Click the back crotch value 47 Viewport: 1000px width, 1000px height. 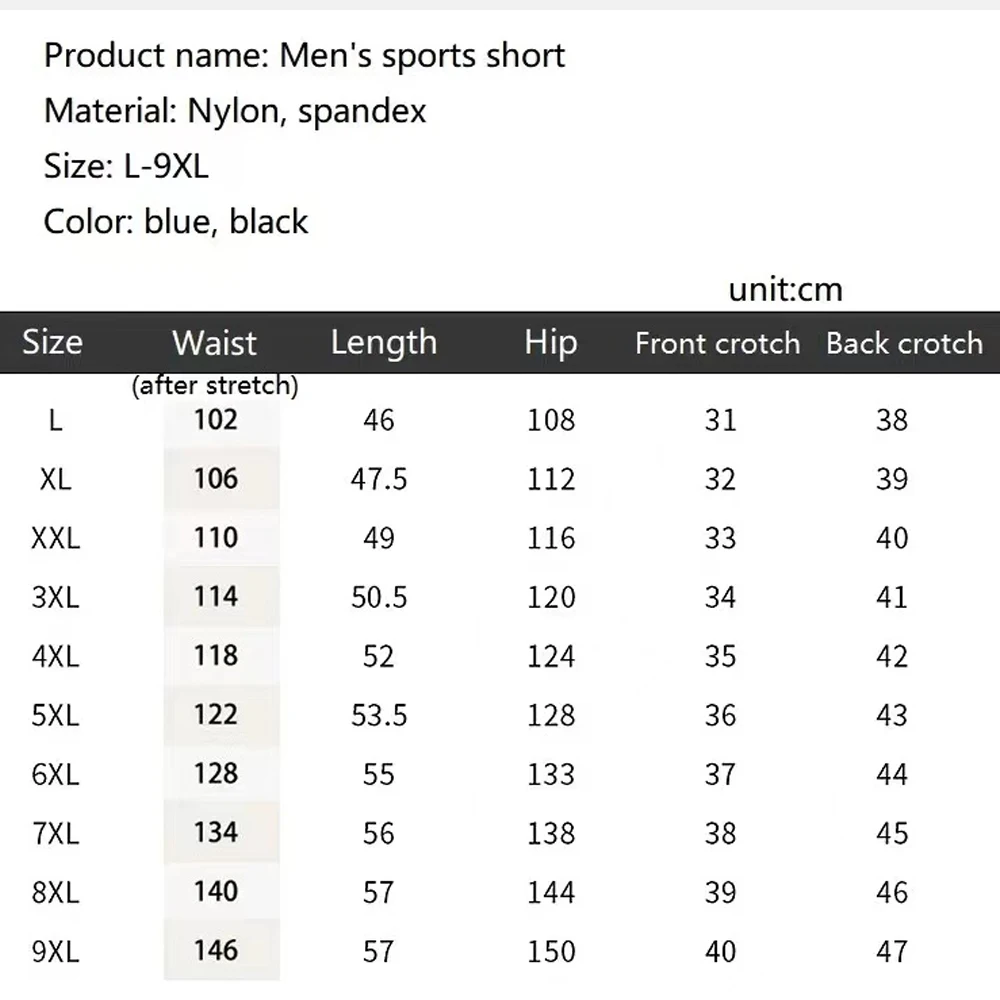[x=892, y=952]
